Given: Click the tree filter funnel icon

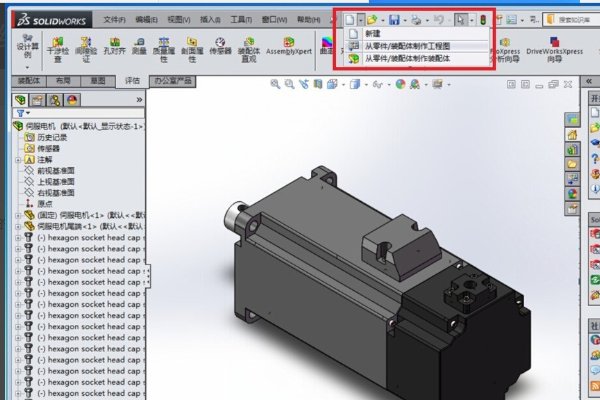Looking at the screenshot, I should point(21,113).
